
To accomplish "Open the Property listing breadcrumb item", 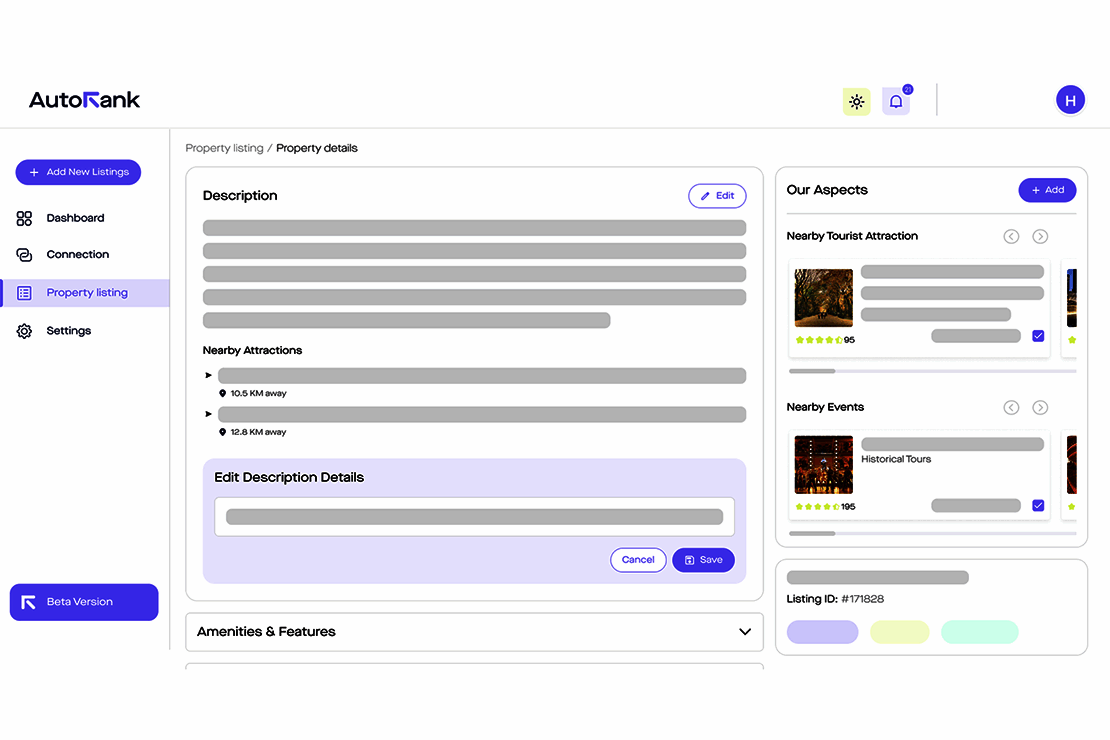I will 224,147.
